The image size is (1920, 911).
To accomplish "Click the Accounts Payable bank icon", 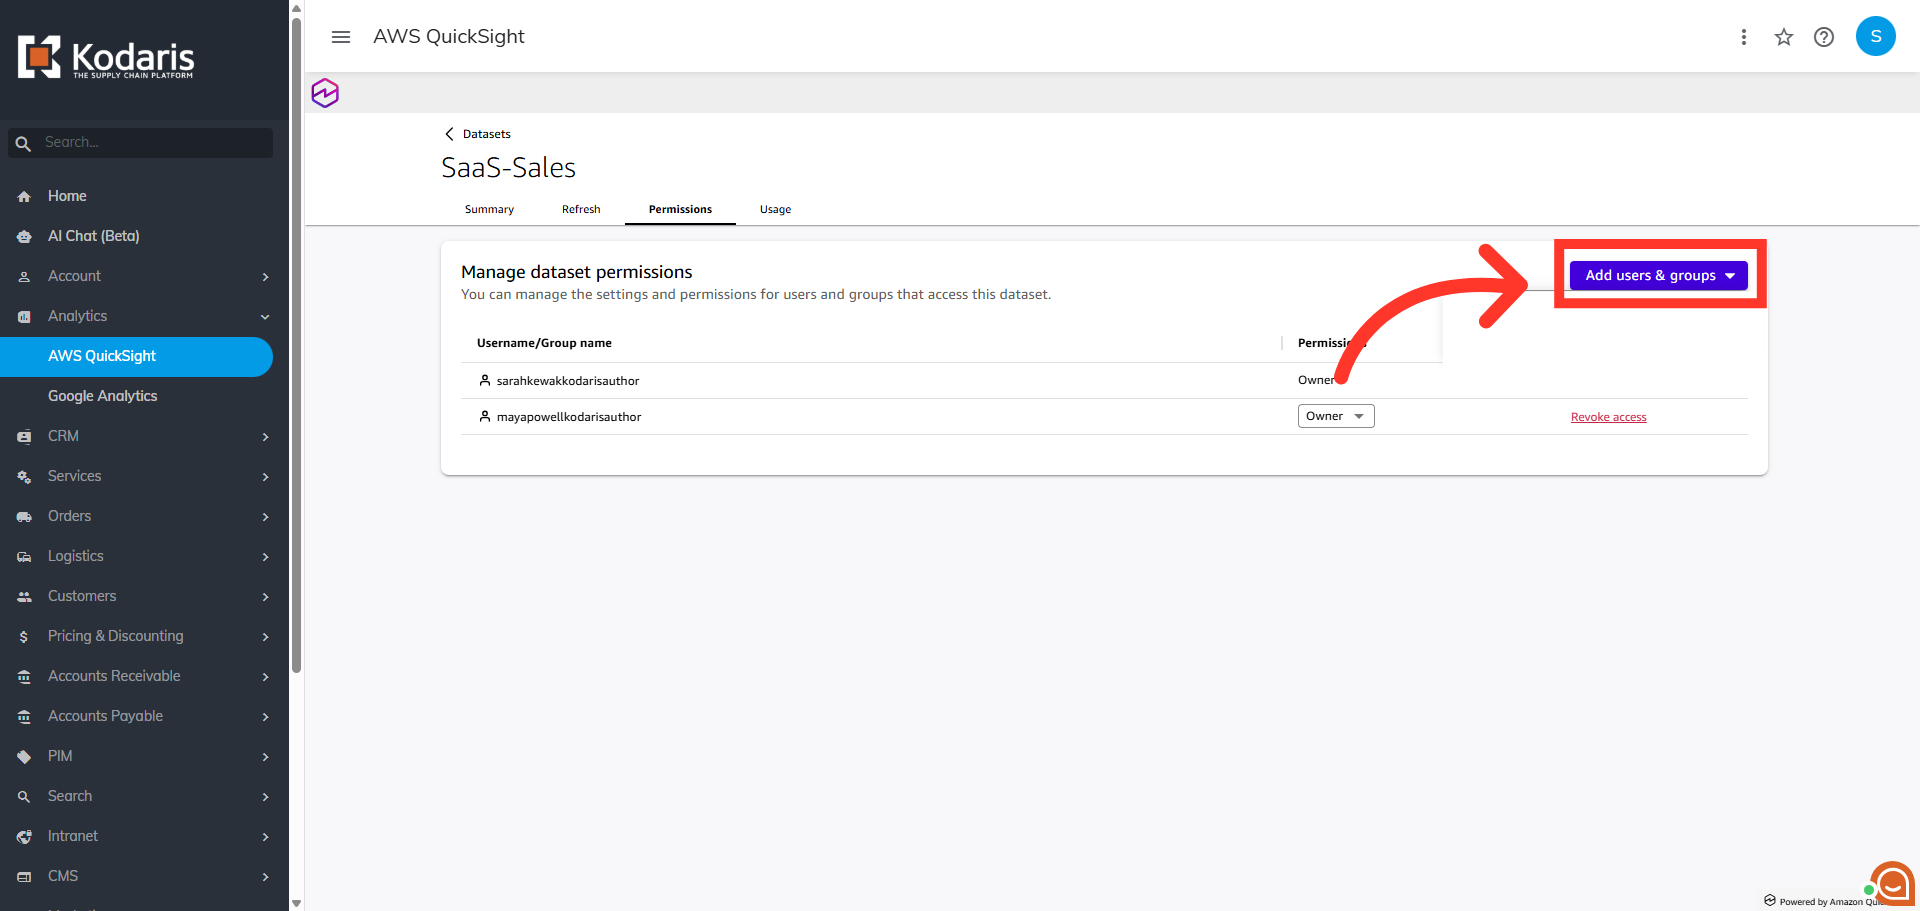I will coord(24,717).
